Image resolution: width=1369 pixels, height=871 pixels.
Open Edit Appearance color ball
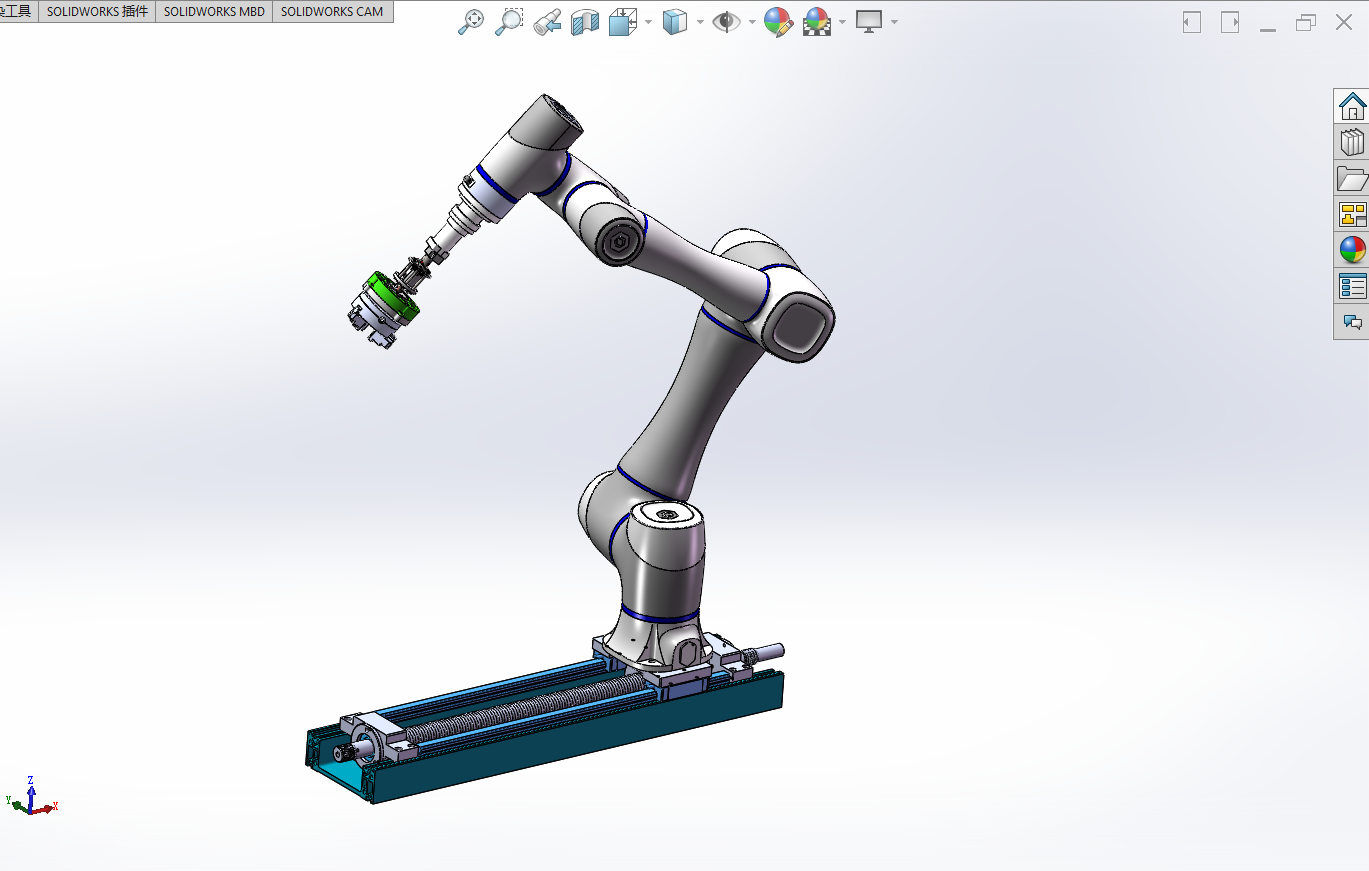pyautogui.click(x=778, y=22)
